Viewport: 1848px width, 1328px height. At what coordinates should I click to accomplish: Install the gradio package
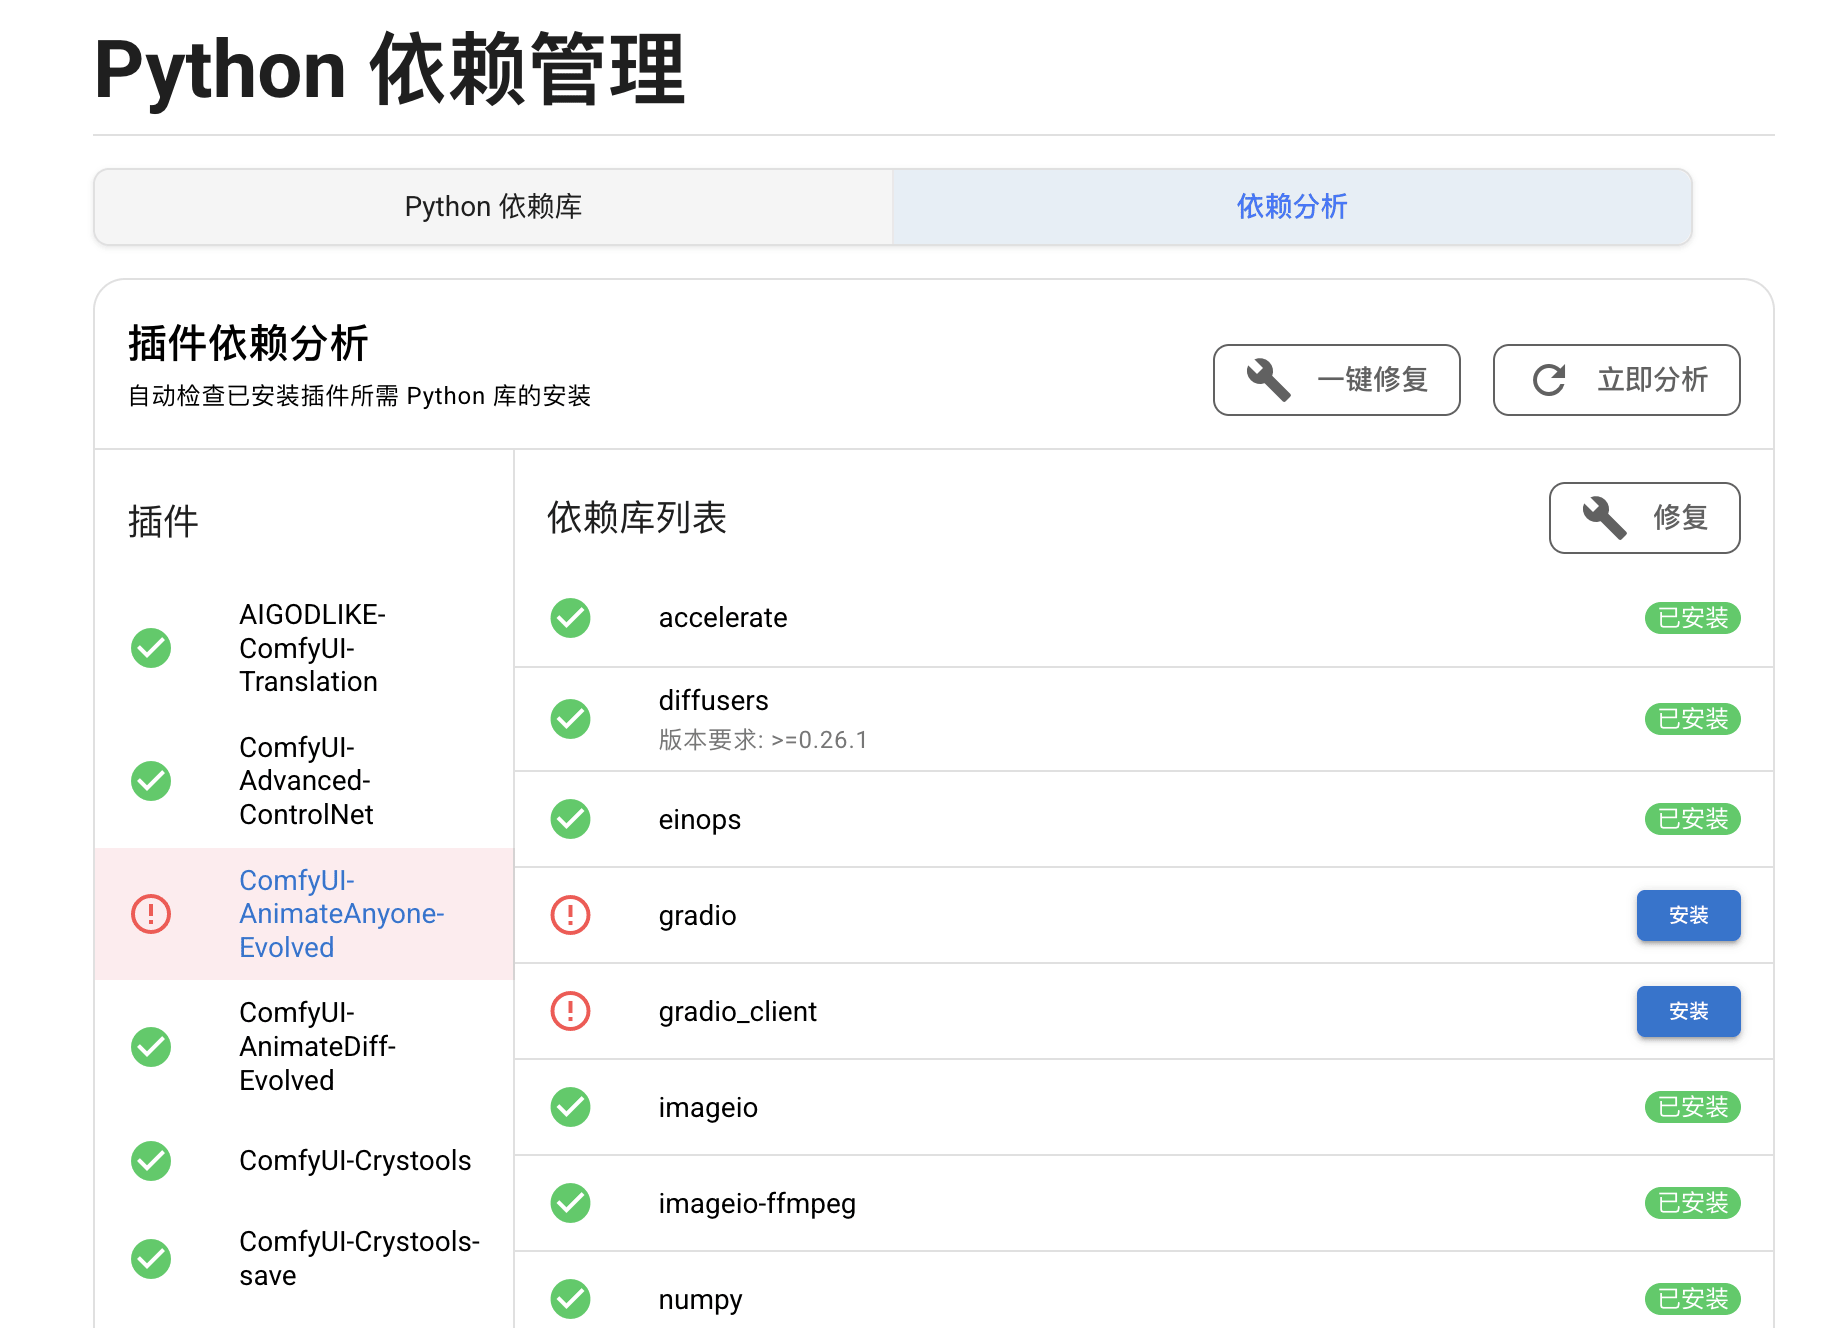[x=1688, y=915]
